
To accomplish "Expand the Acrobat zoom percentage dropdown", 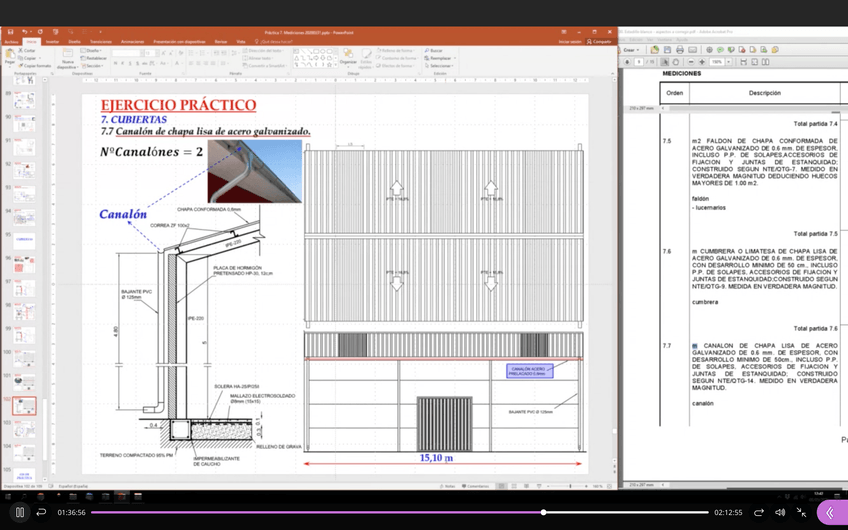I will (730, 62).
